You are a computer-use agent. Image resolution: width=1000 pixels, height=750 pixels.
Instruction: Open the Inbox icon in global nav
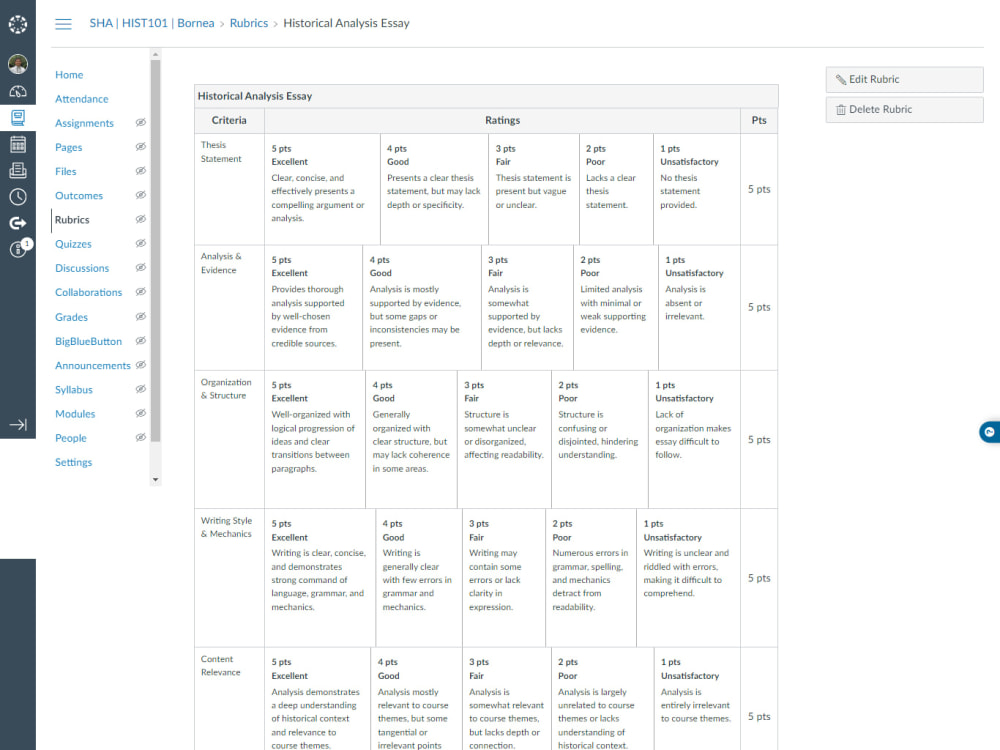18,170
